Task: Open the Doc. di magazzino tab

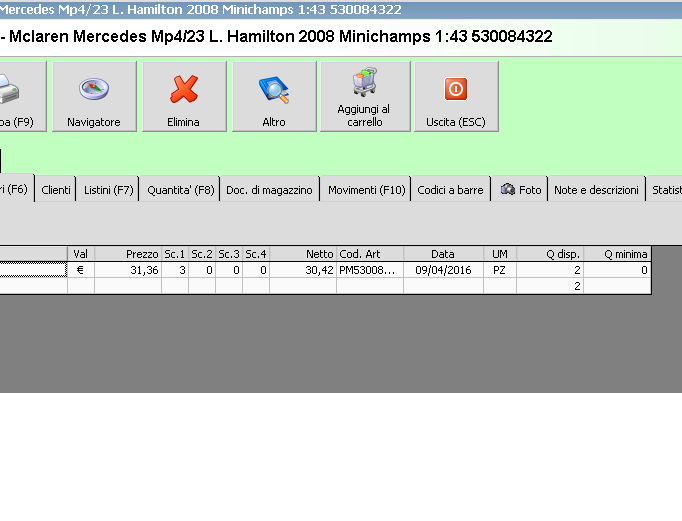Action: [x=269, y=190]
